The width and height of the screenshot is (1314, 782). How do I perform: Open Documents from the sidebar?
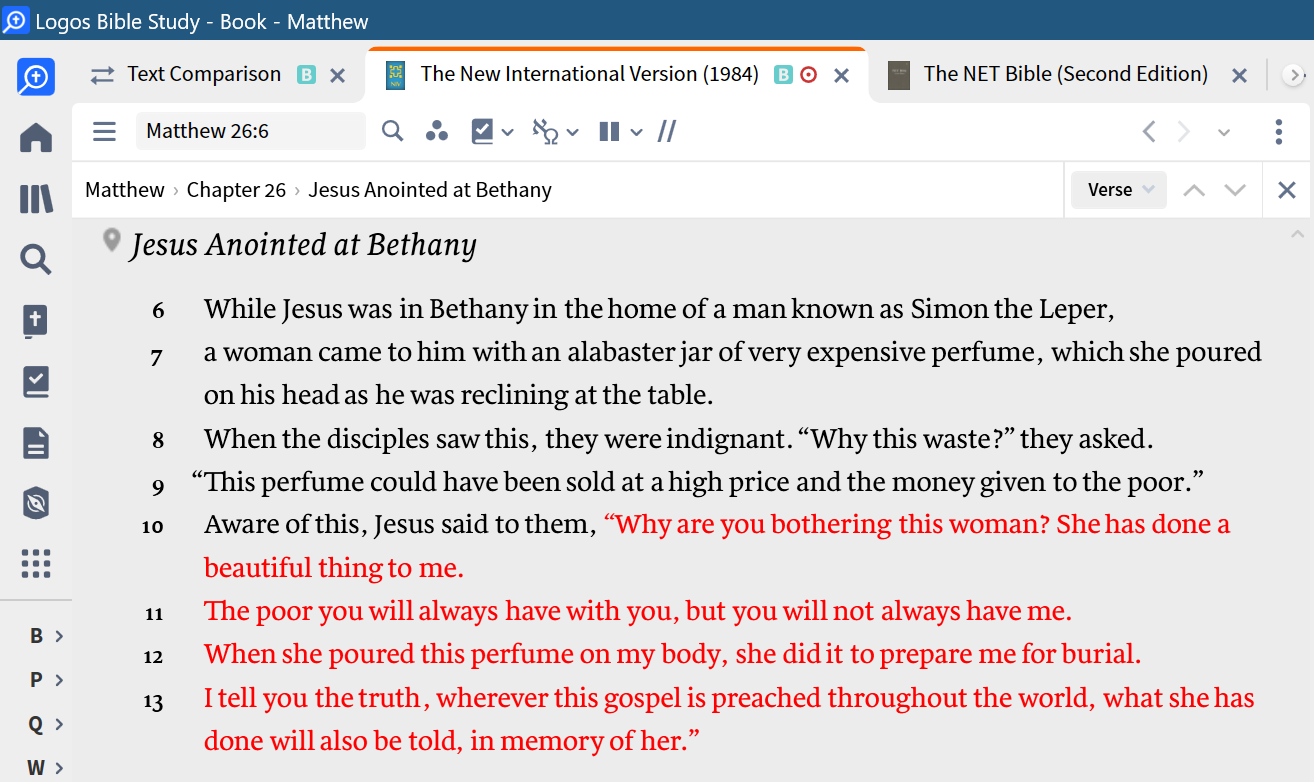point(36,442)
